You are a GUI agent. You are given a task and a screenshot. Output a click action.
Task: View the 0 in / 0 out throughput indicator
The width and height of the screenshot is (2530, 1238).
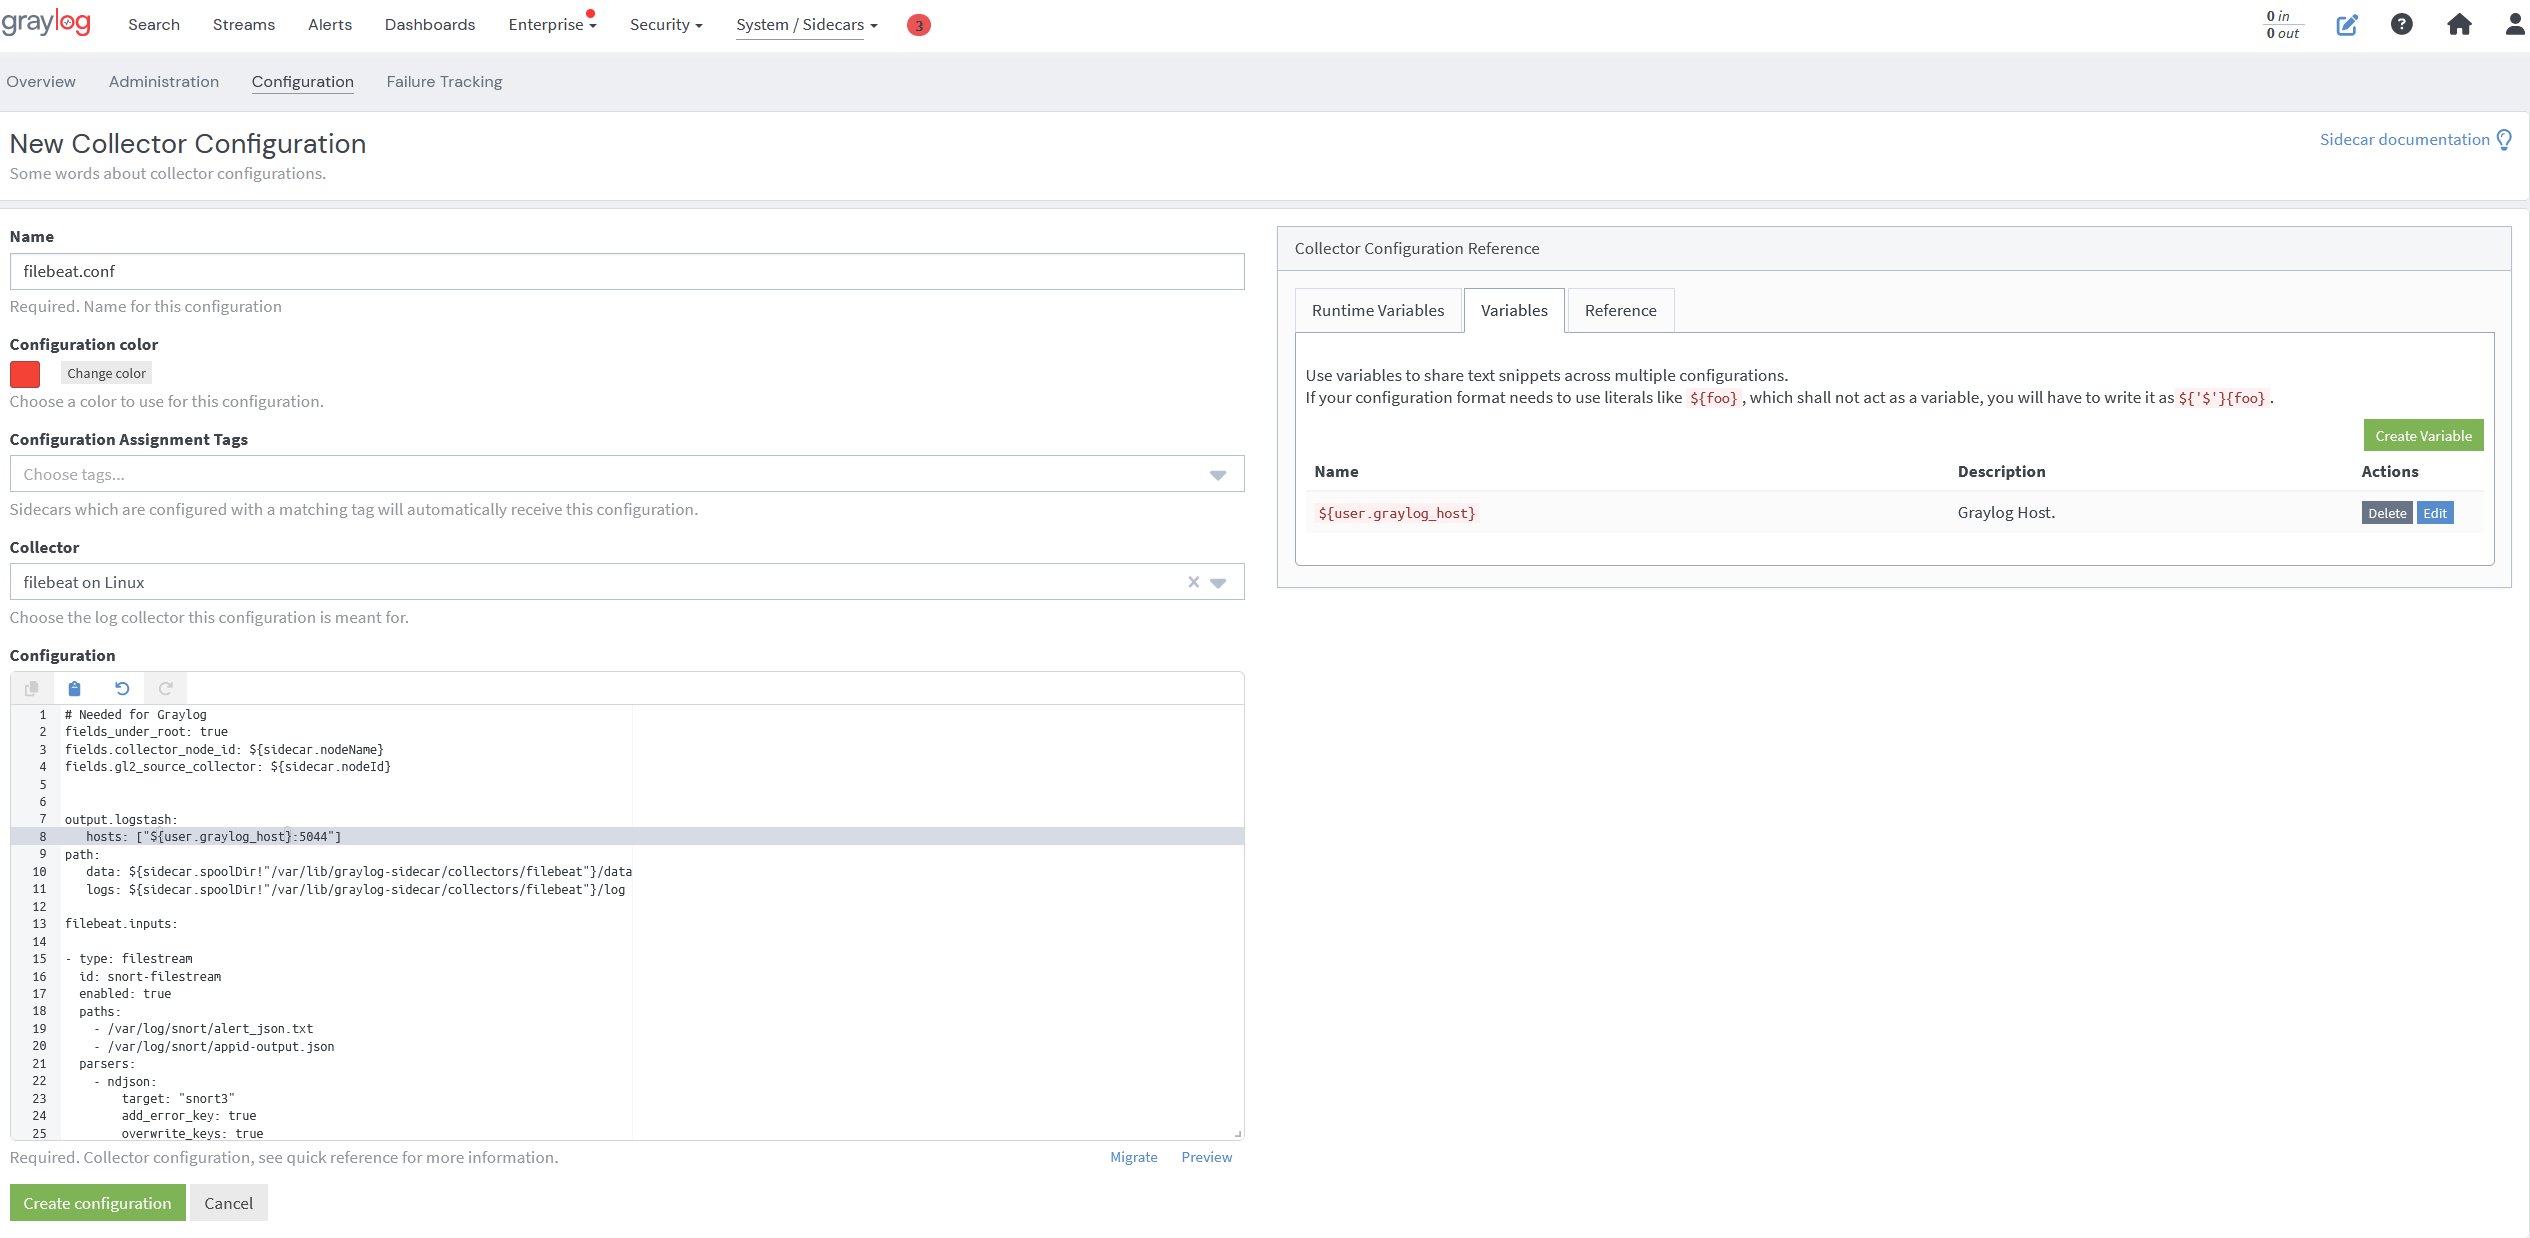(2282, 25)
